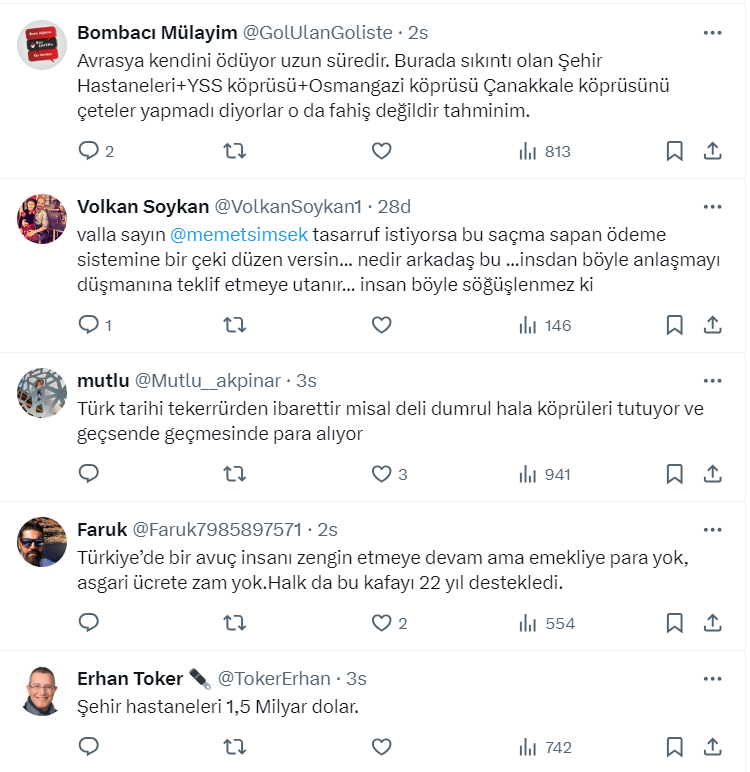Like Bombacı Mülayim's tweet

[381, 151]
